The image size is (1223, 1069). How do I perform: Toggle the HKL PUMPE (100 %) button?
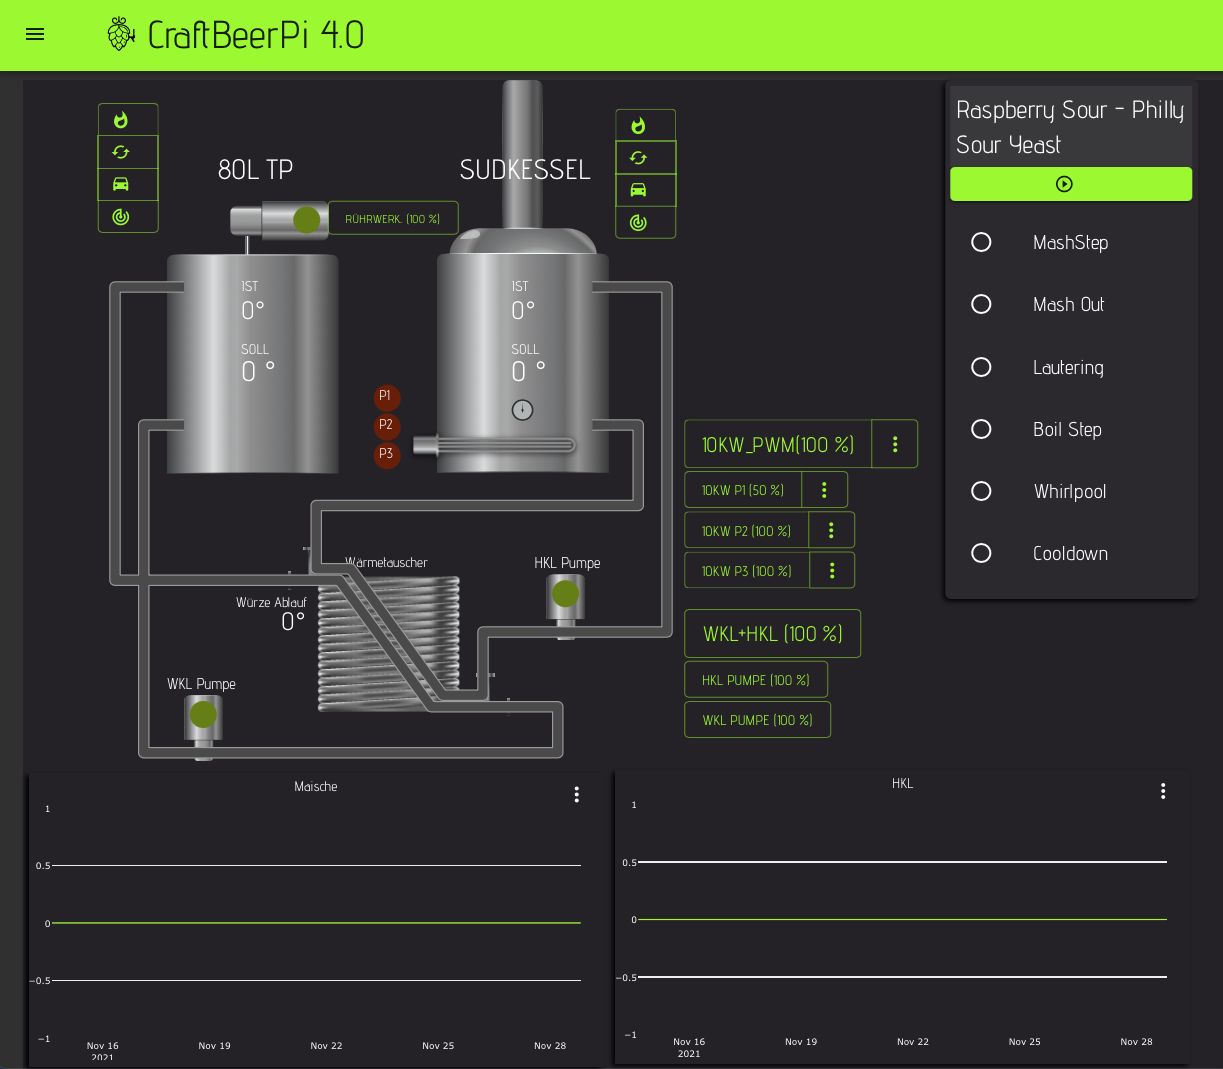point(755,680)
